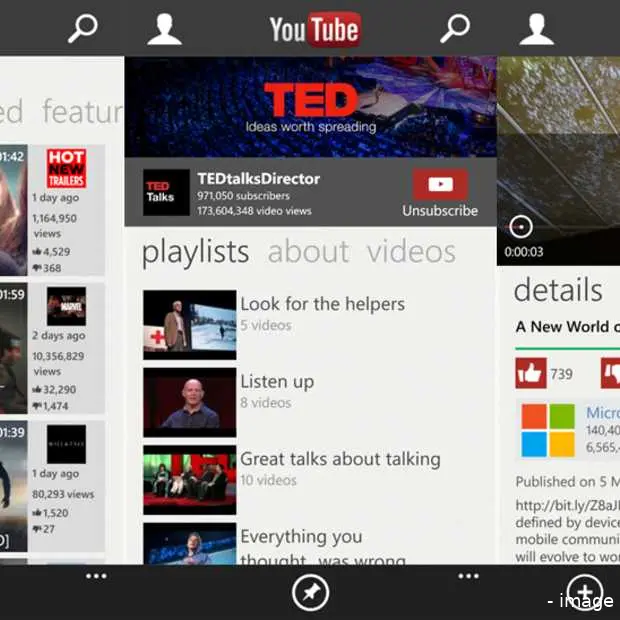Screen dimensions: 620x620
Task: Open the bit.ly link in description
Action: click(x=568, y=505)
